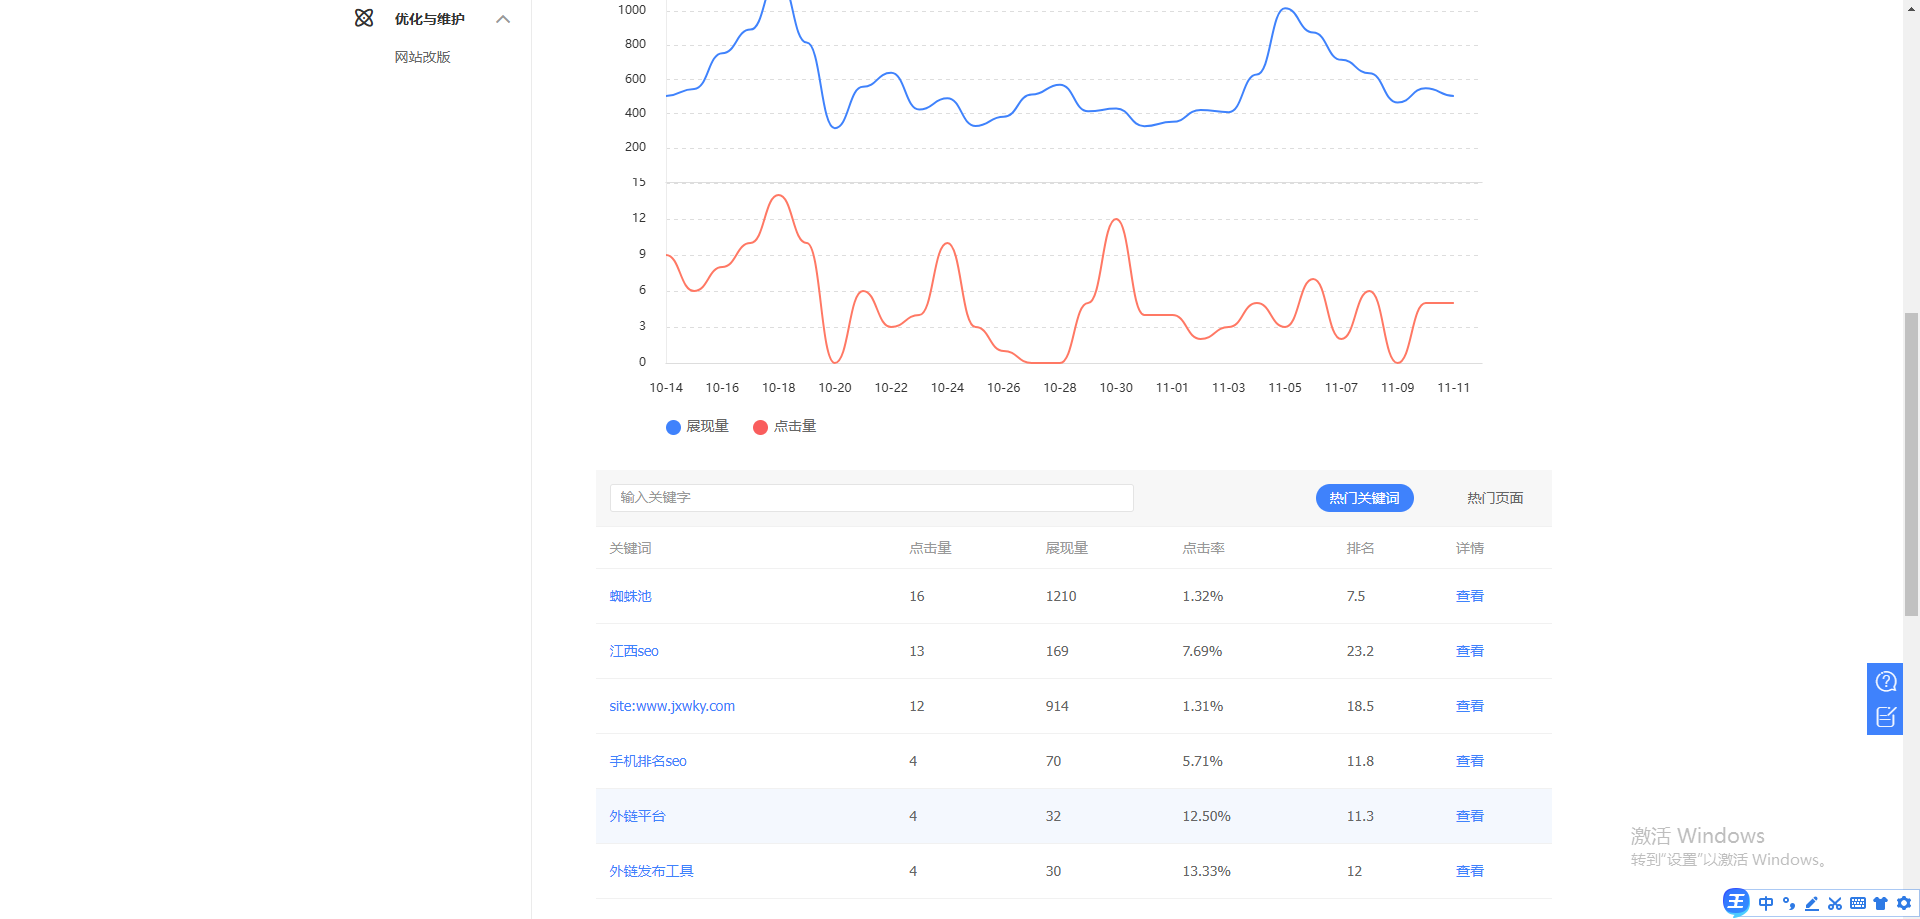Click ranking value 18.5
This screenshot has height=919, width=1920.
pyautogui.click(x=1360, y=706)
